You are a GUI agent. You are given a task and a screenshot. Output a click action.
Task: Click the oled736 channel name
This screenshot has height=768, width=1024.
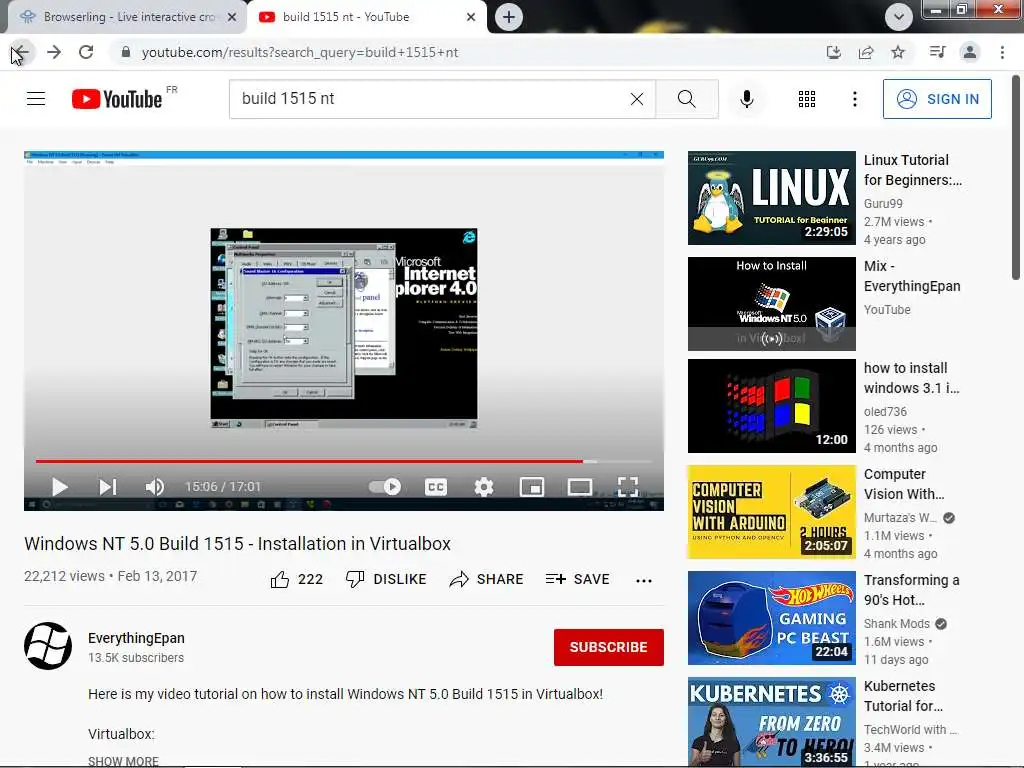pyautogui.click(x=885, y=411)
